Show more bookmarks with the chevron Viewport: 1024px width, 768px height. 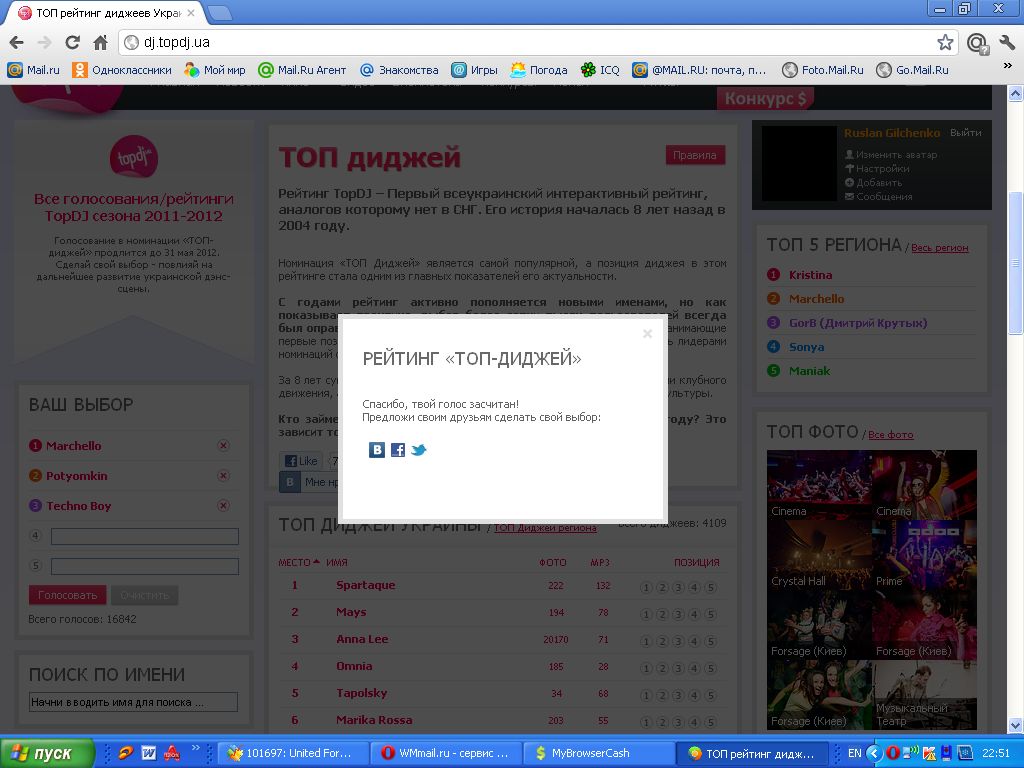[1007, 66]
